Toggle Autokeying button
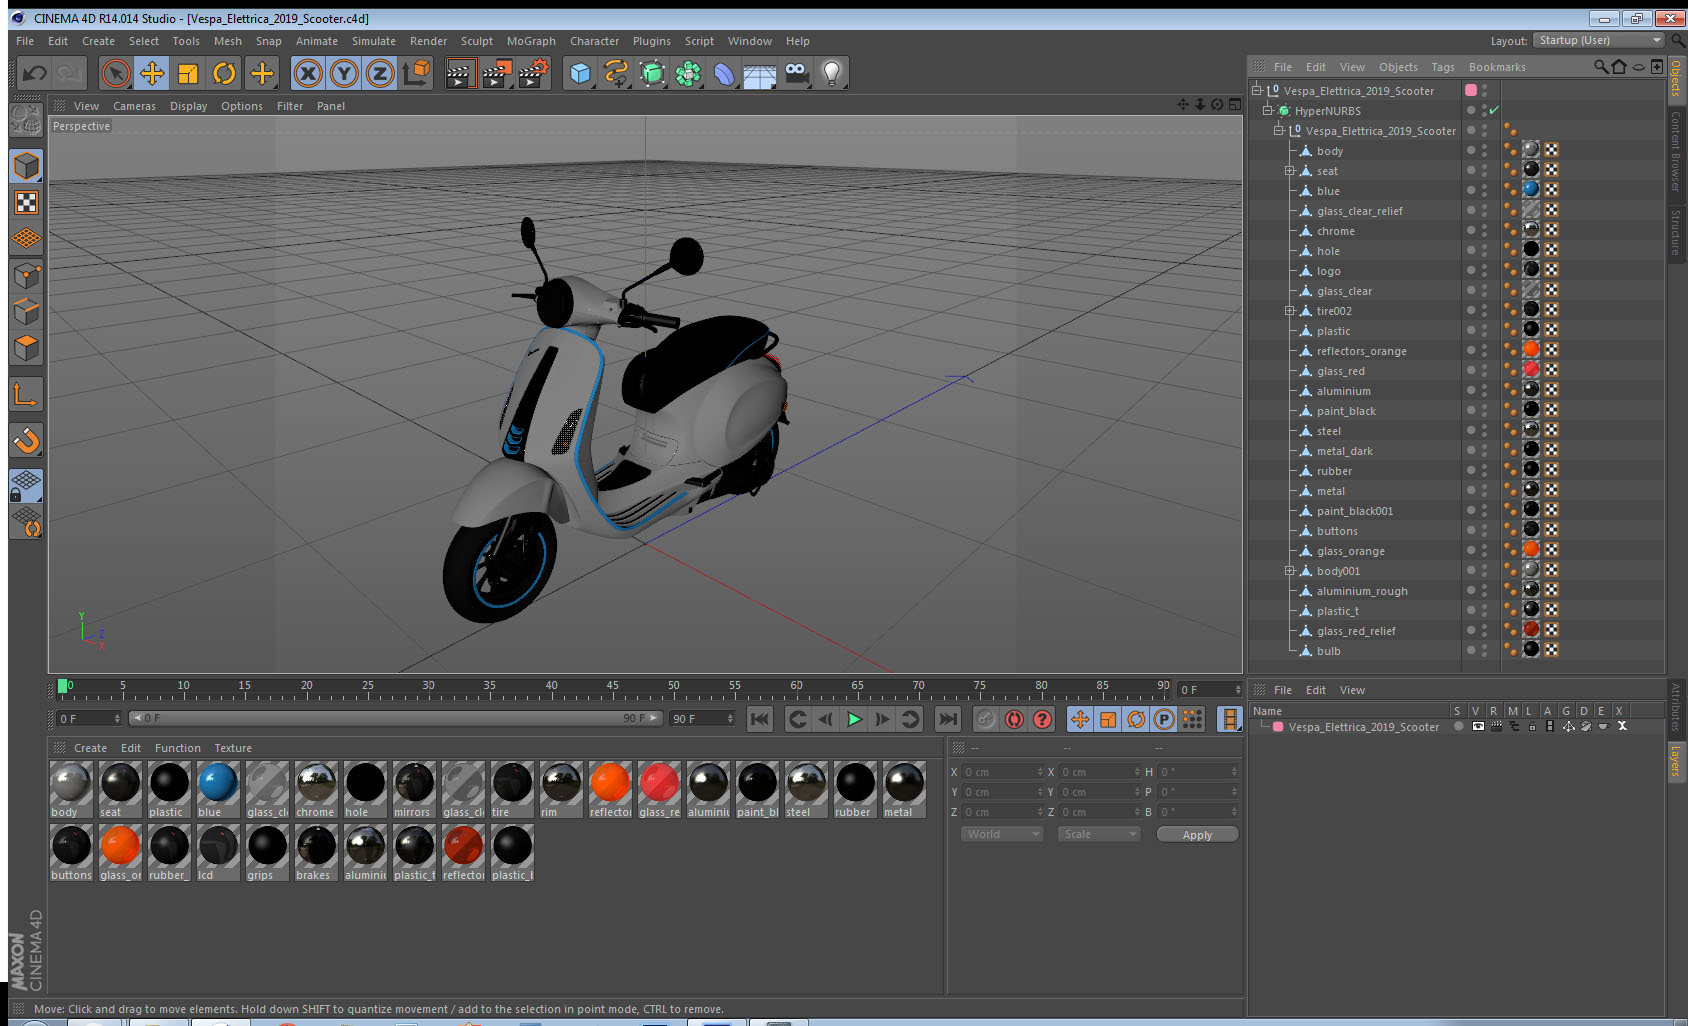The width and height of the screenshot is (1688, 1026). point(1014,719)
